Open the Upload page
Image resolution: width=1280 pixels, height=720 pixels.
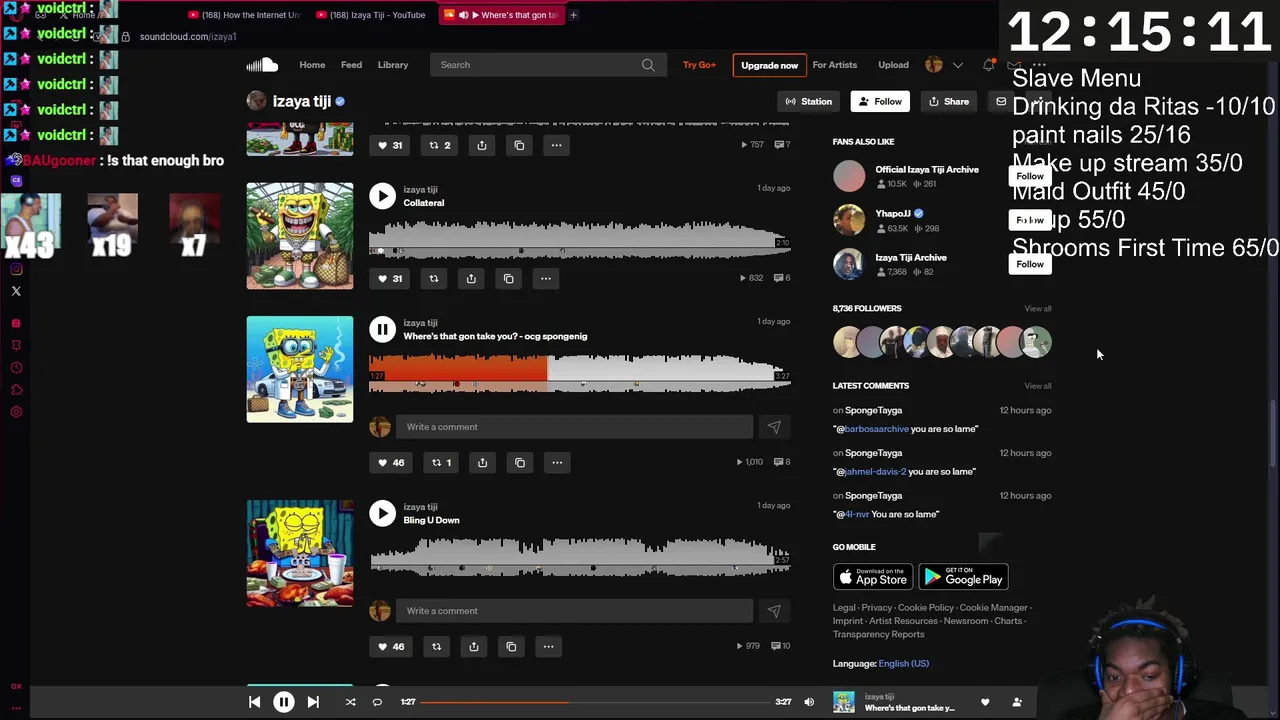click(893, 65)
